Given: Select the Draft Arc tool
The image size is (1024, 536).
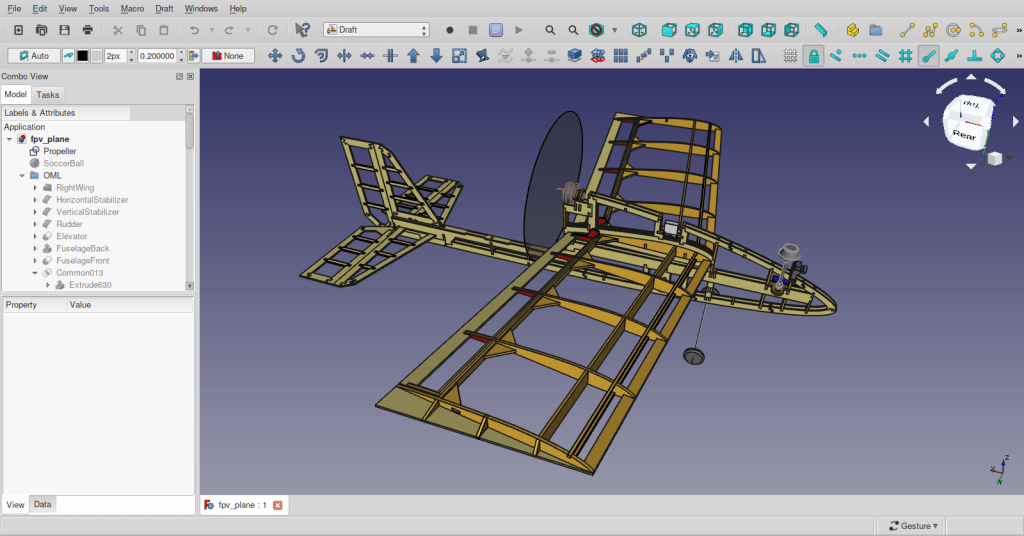Looking at the screenshot, I should tap(976, 30).
